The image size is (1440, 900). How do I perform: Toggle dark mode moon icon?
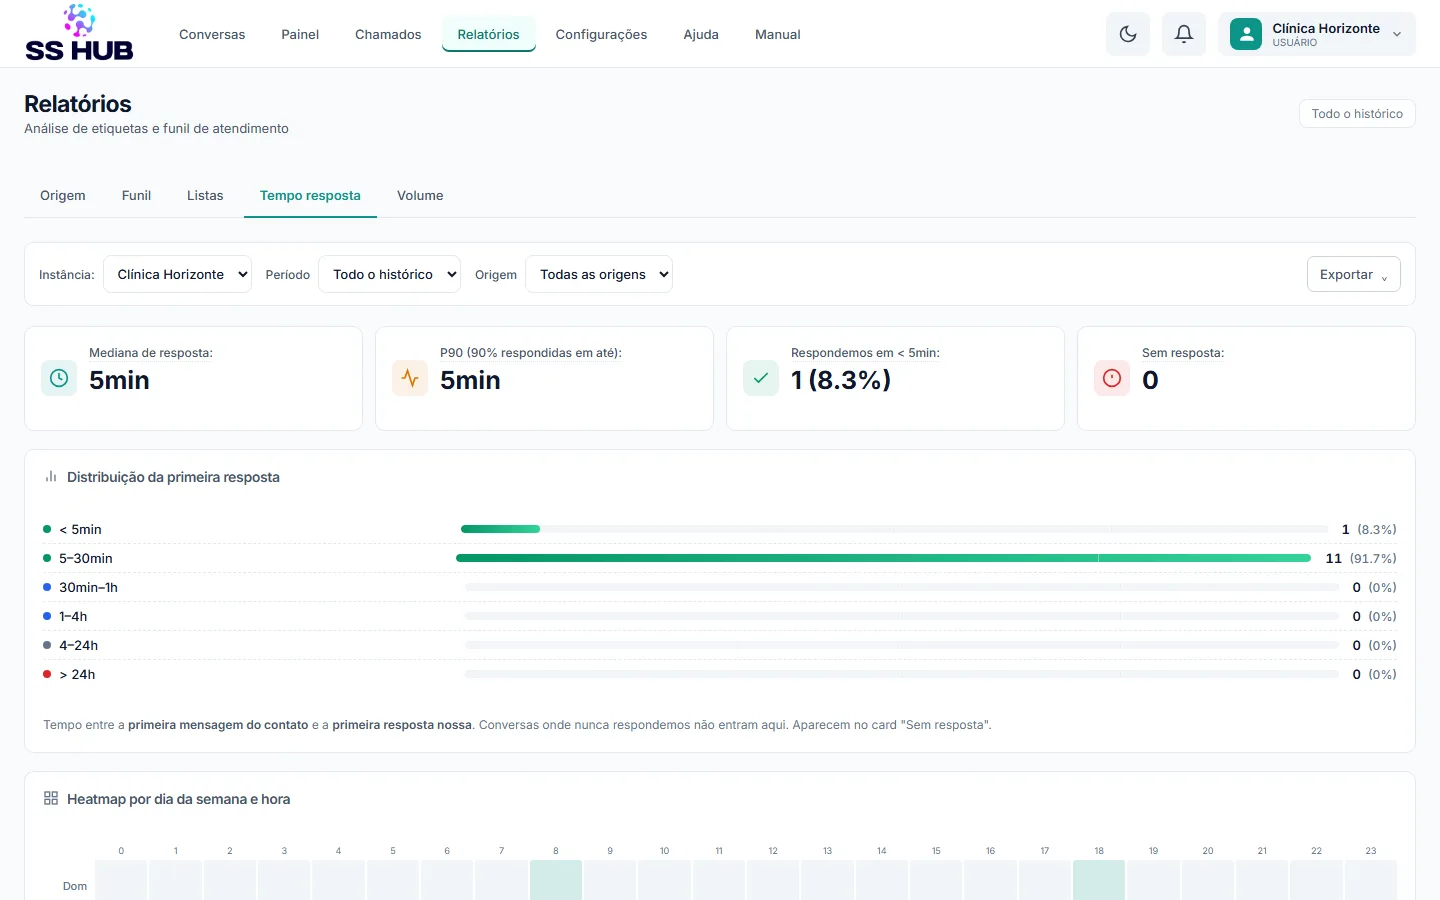pos(1128,34)
